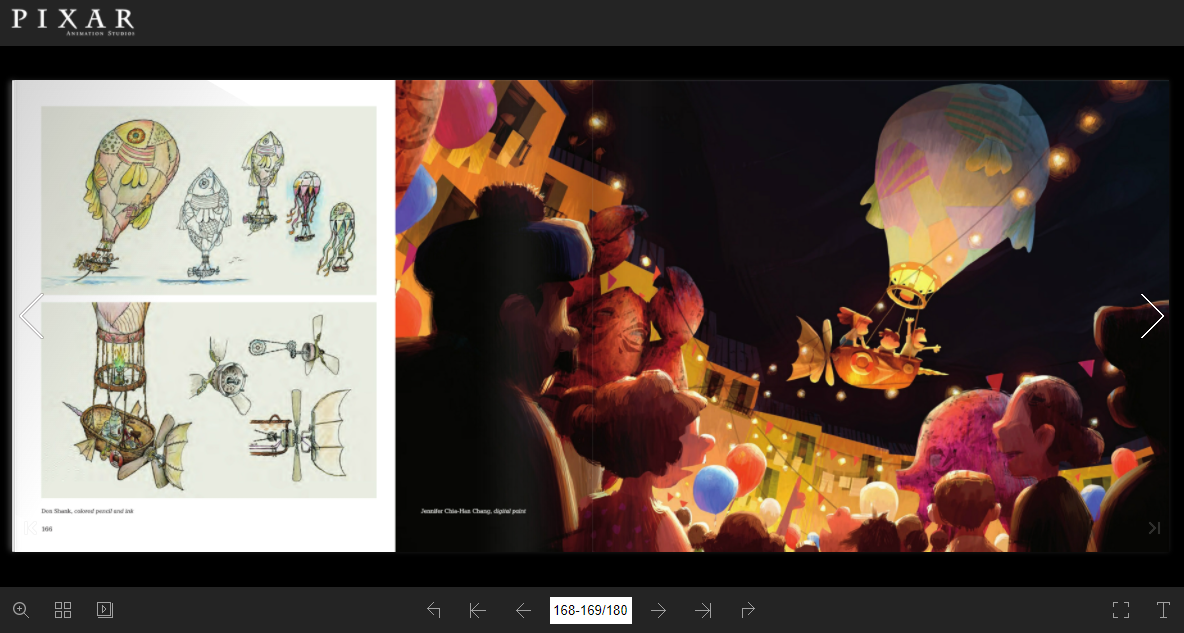Click page number "166" on left page
1184x633 pixels.
(x=47, y=529)
